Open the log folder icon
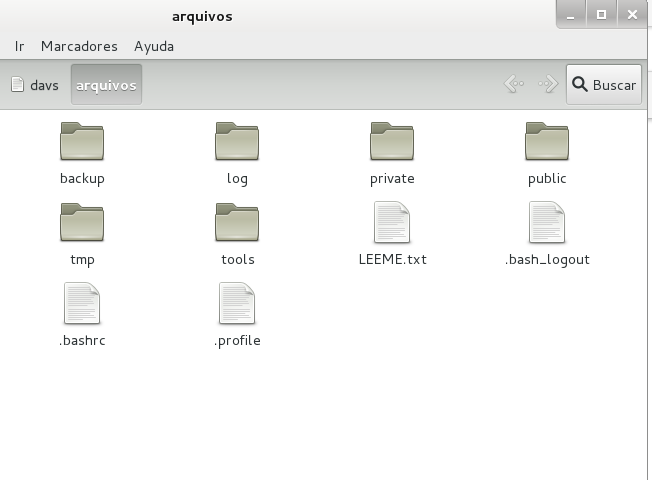This screenshot has width=652, height=480. pos(237,142)
